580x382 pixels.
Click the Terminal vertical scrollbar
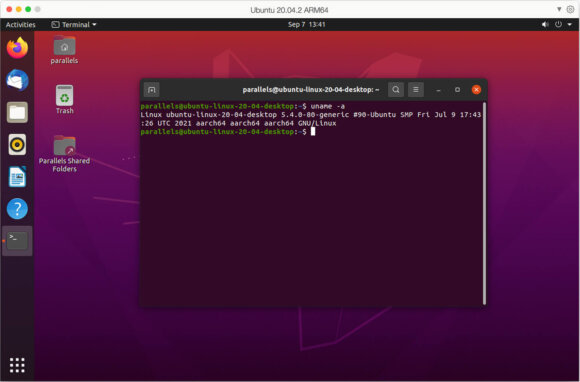tap(484, 203)
